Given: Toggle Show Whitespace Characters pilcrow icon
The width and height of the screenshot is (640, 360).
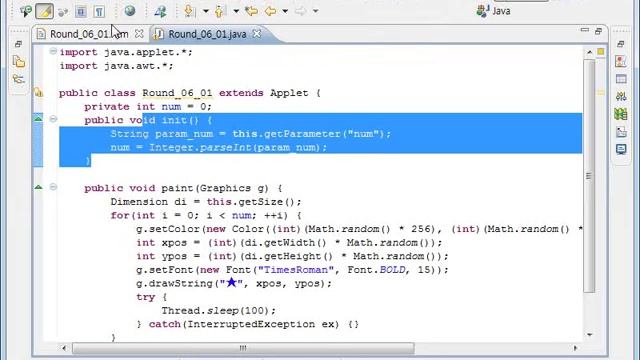Looking at the screenshot, I should pos(99,11).
